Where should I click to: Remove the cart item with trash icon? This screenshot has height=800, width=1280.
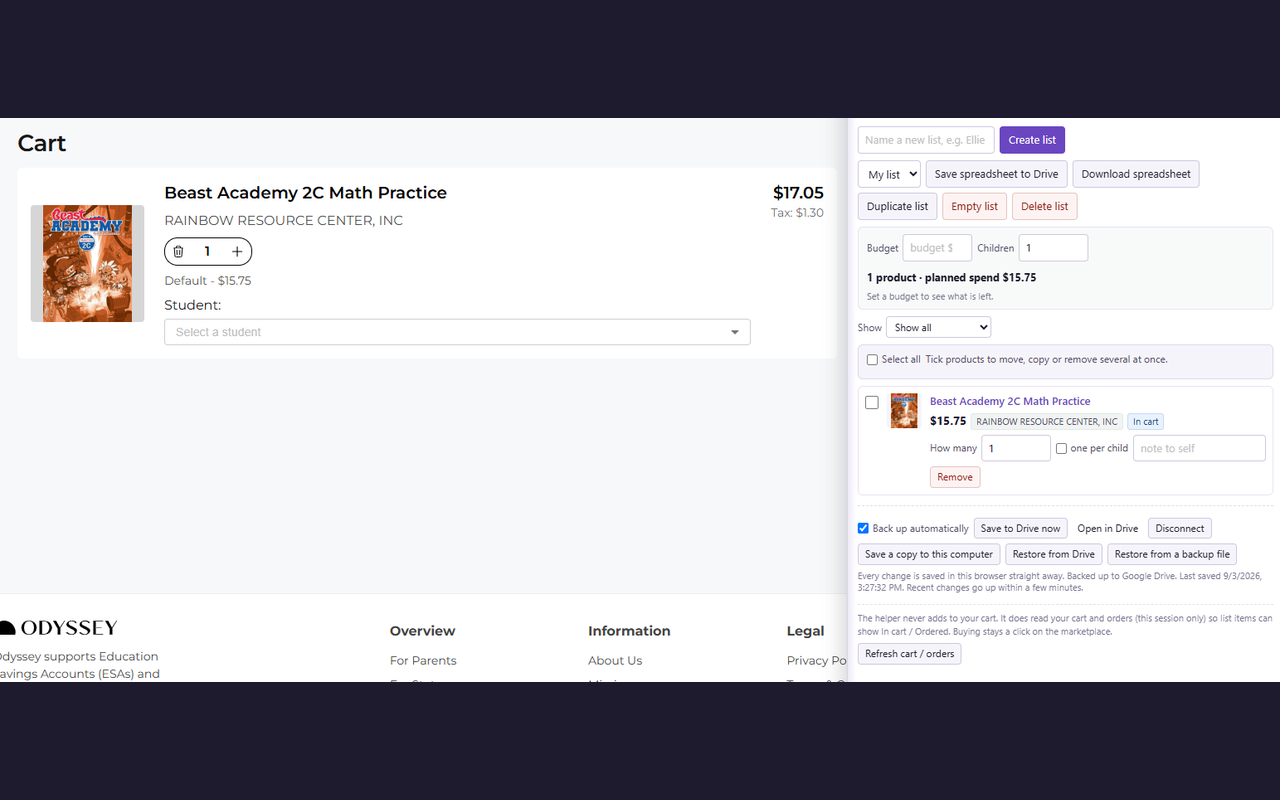(x=179, y=252)
